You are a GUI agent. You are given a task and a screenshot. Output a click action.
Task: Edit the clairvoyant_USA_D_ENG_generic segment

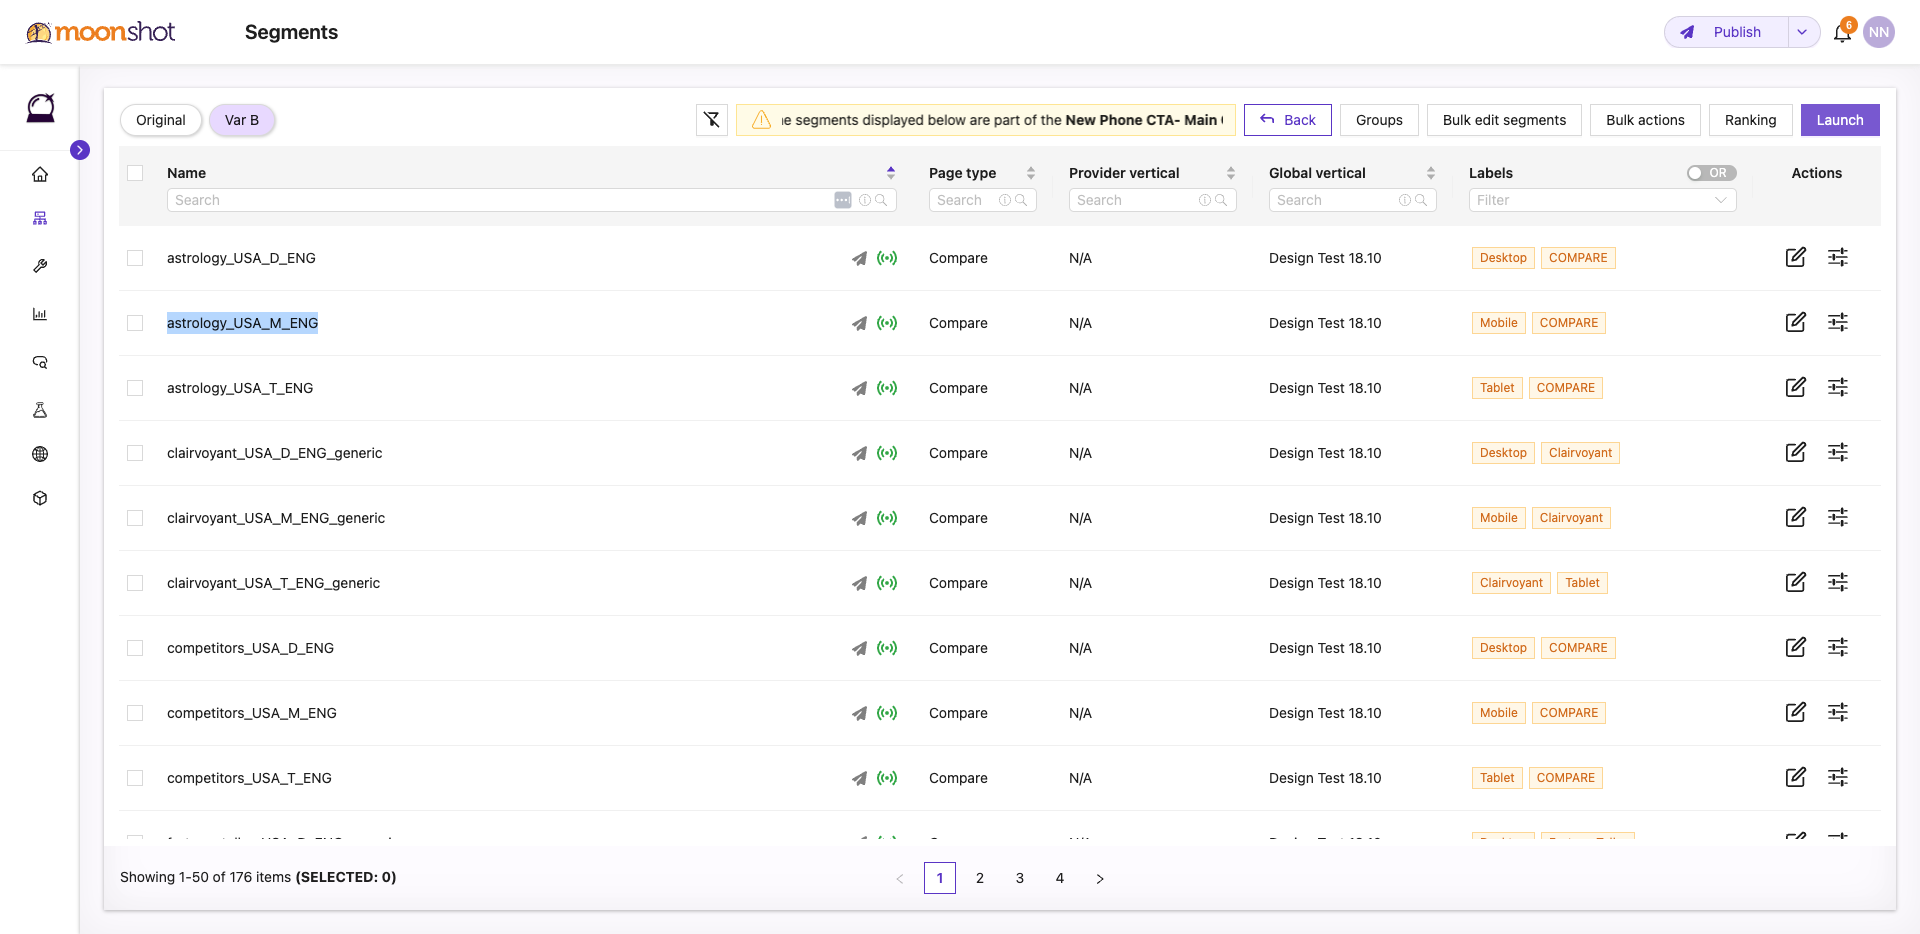coord(1796,452)
